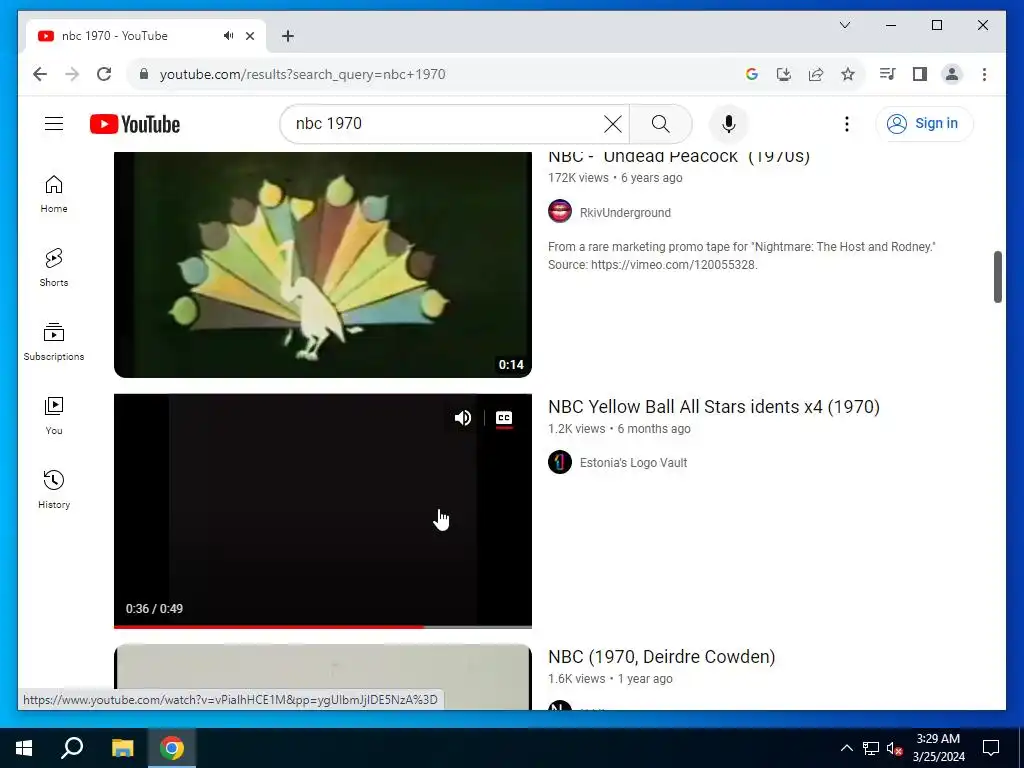Share this page using the share icon
This screenshot has height=768, width=1024.
(x=816, y=74)
